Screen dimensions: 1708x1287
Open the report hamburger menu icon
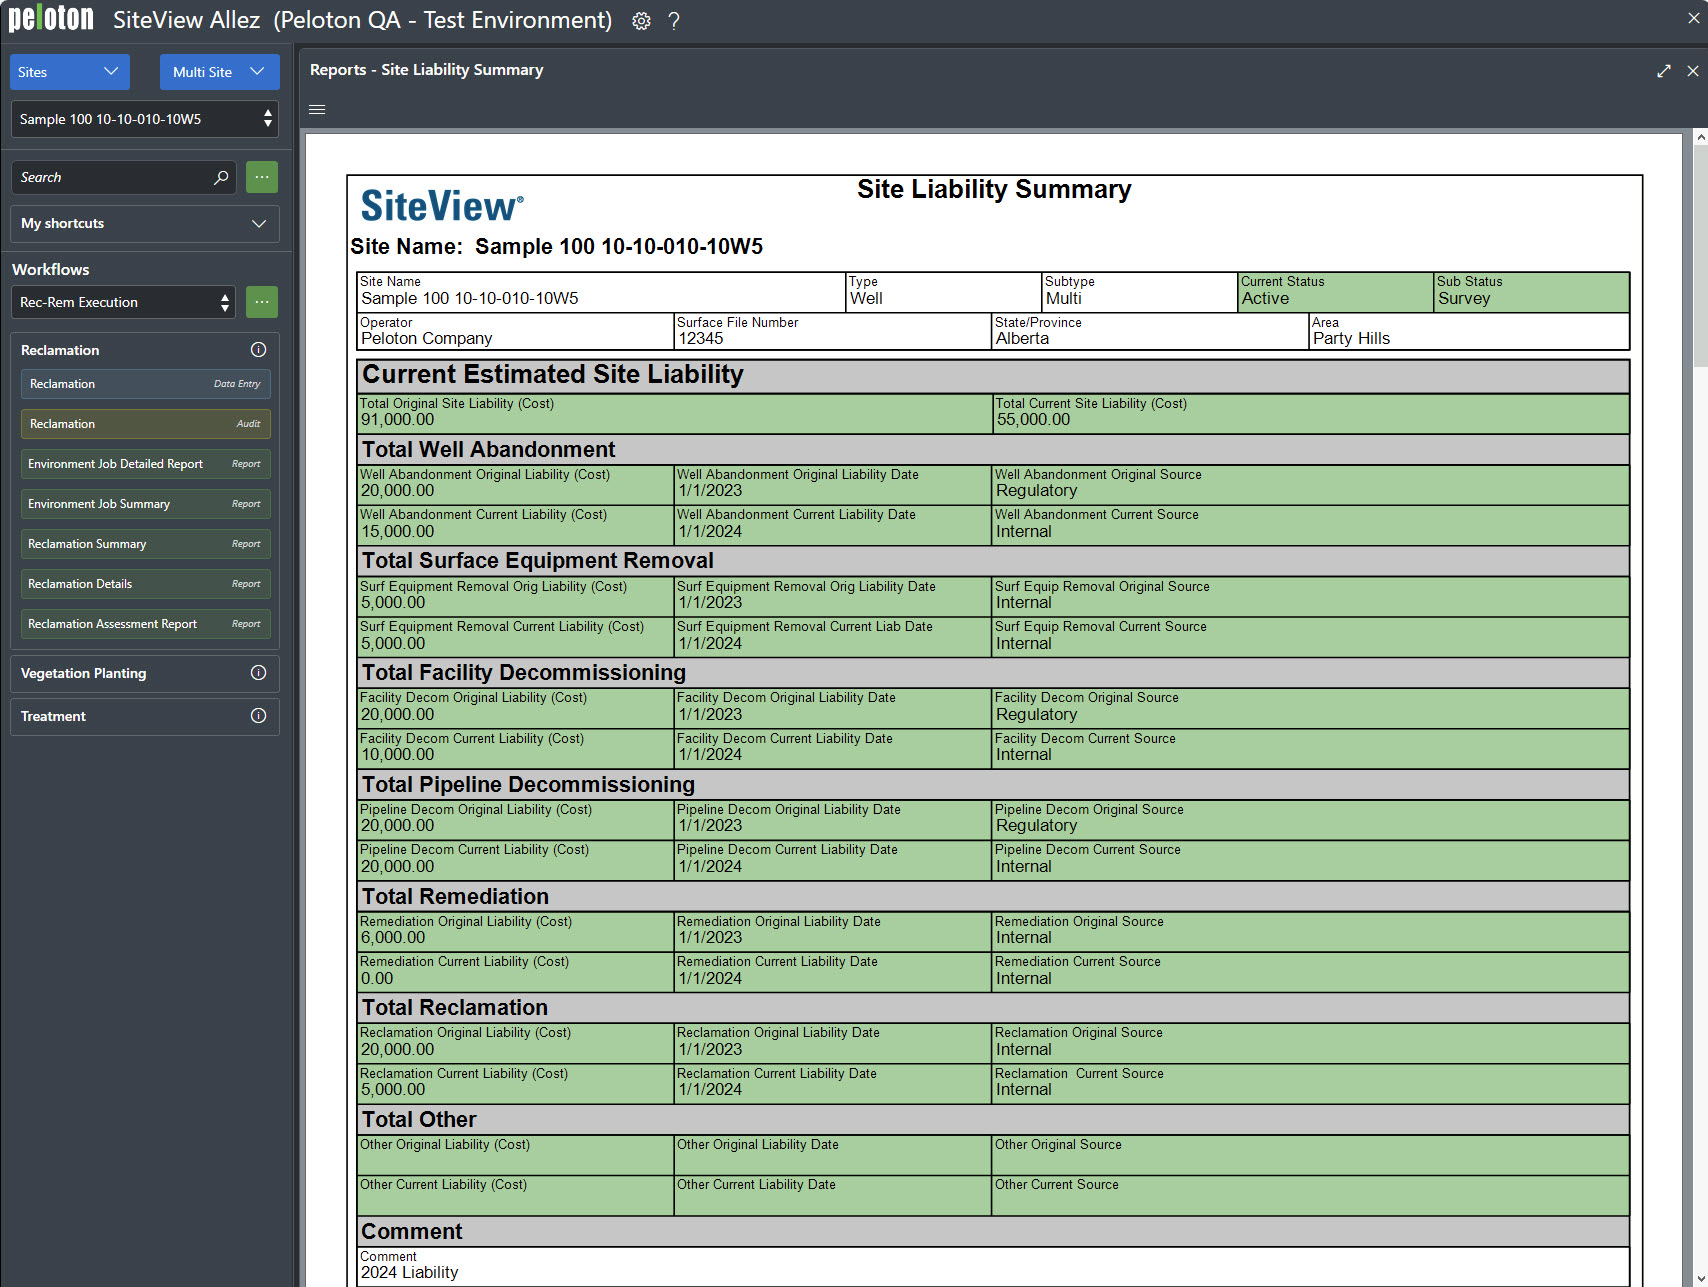(x=317, y=110)
